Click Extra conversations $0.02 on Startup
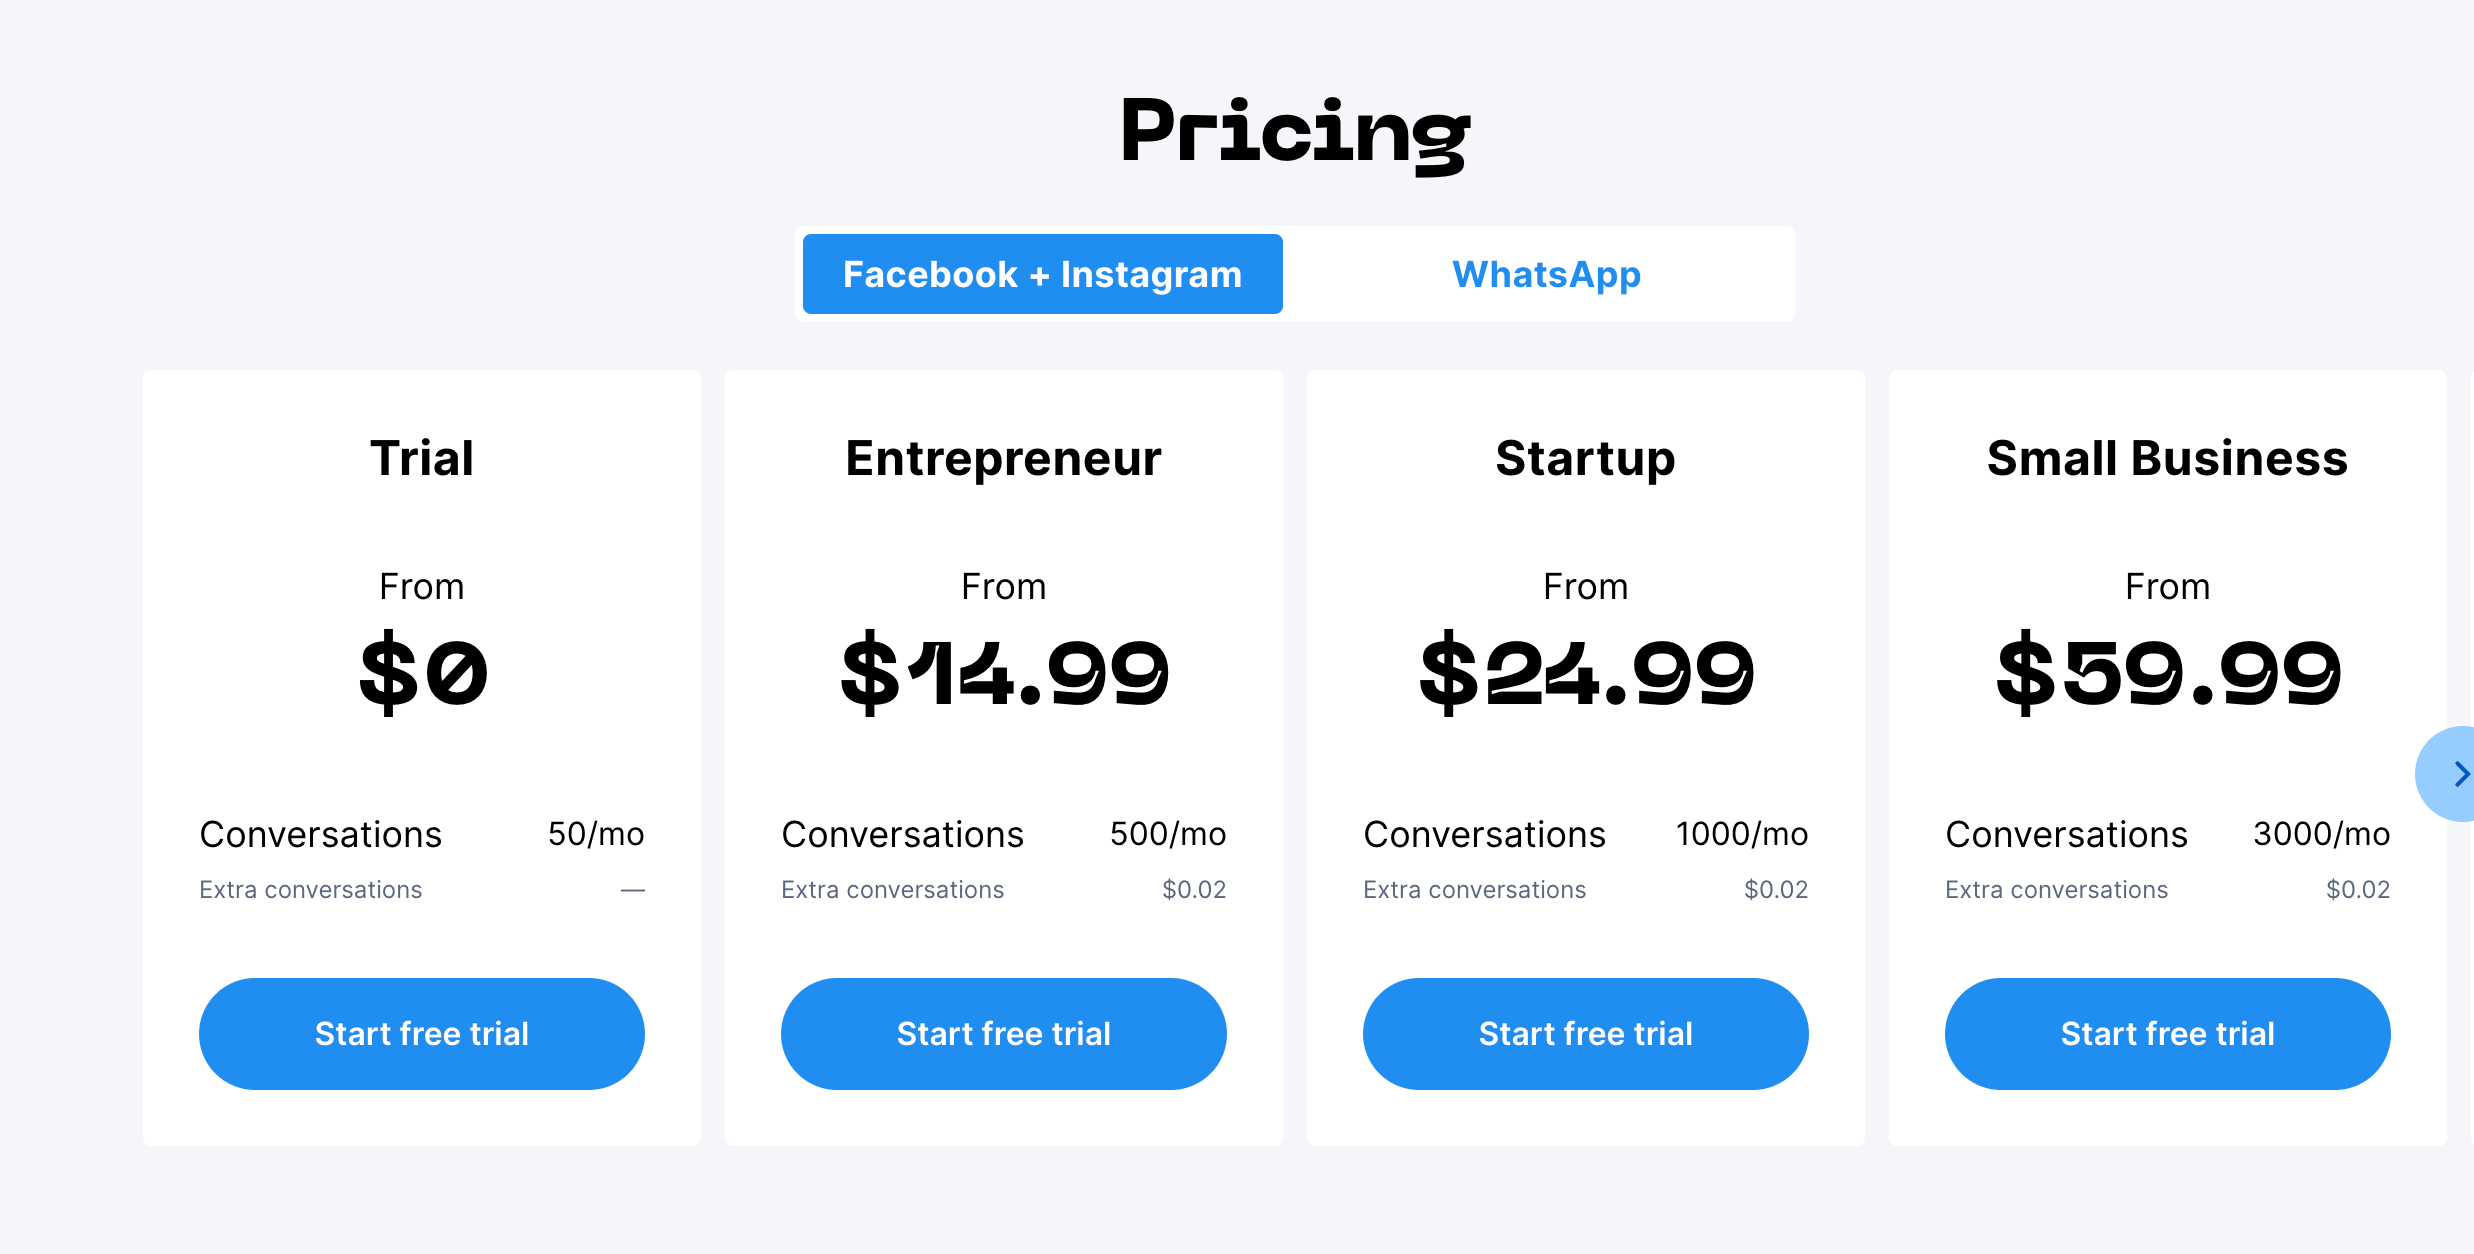Image resolution: width=2474 pixels, height=1254 pixels. pos(1585,889)
